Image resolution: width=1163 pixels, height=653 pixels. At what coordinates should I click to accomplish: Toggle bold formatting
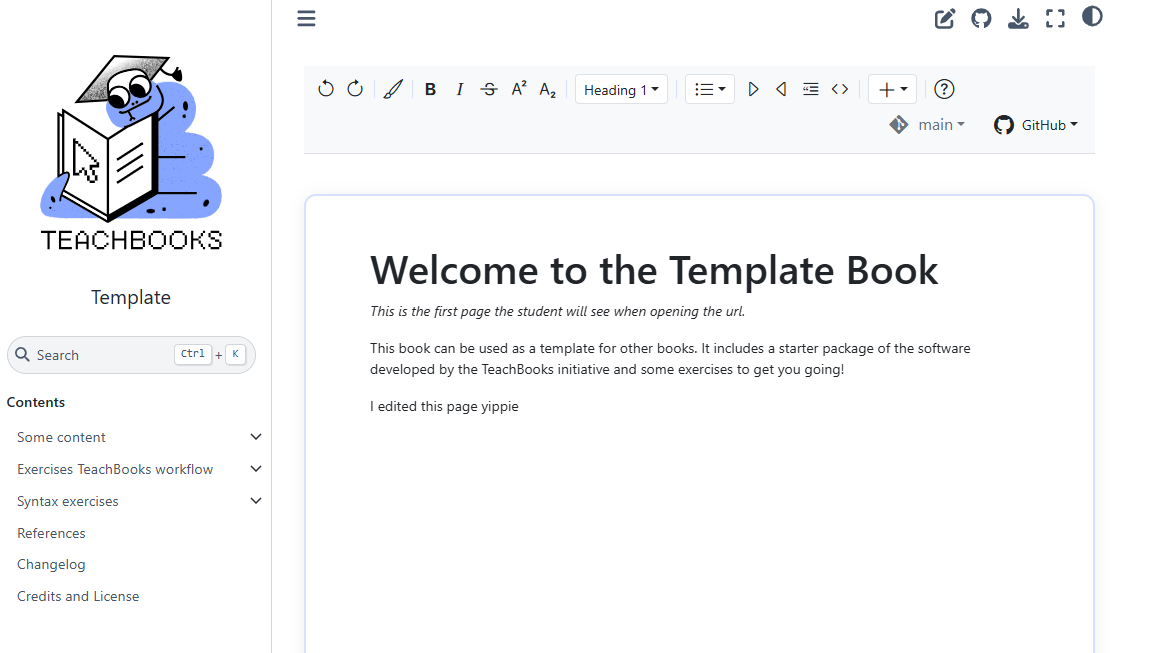coord(430,89)
